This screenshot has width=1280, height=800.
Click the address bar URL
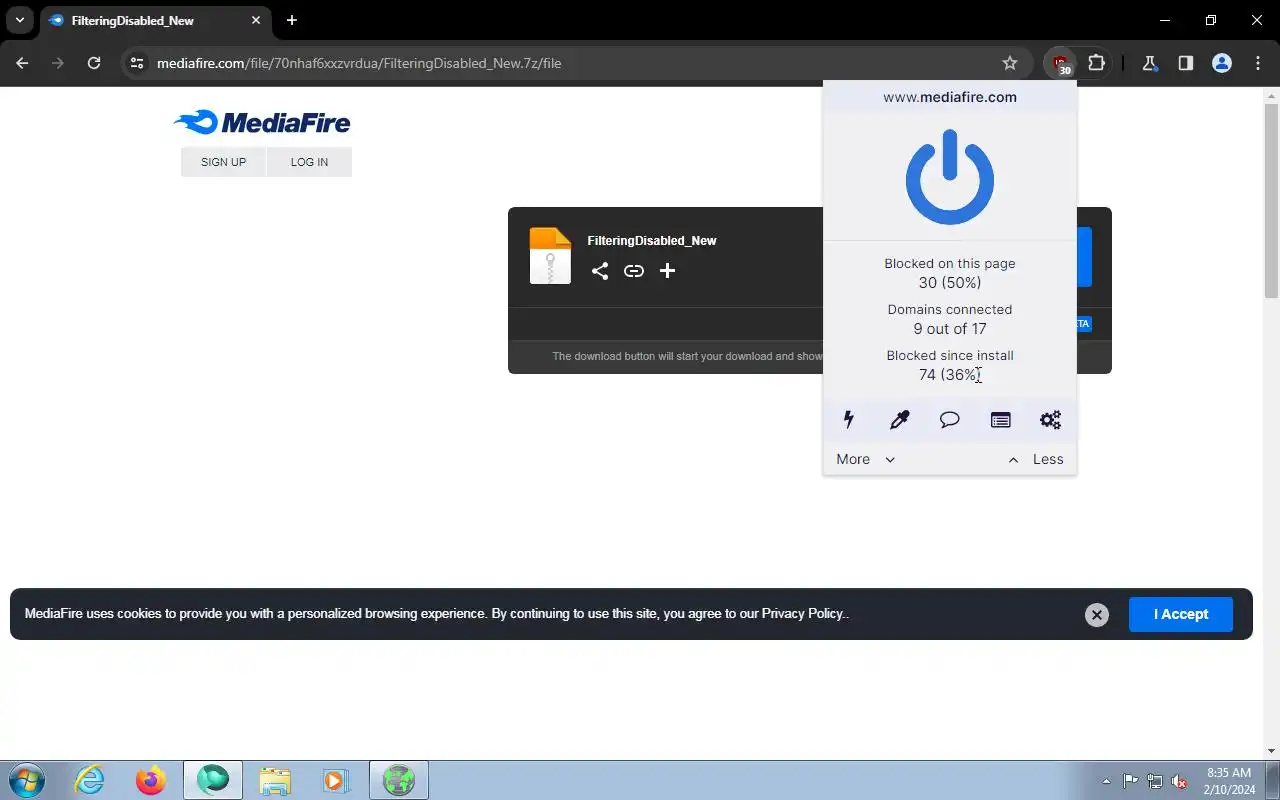(359, 63)
